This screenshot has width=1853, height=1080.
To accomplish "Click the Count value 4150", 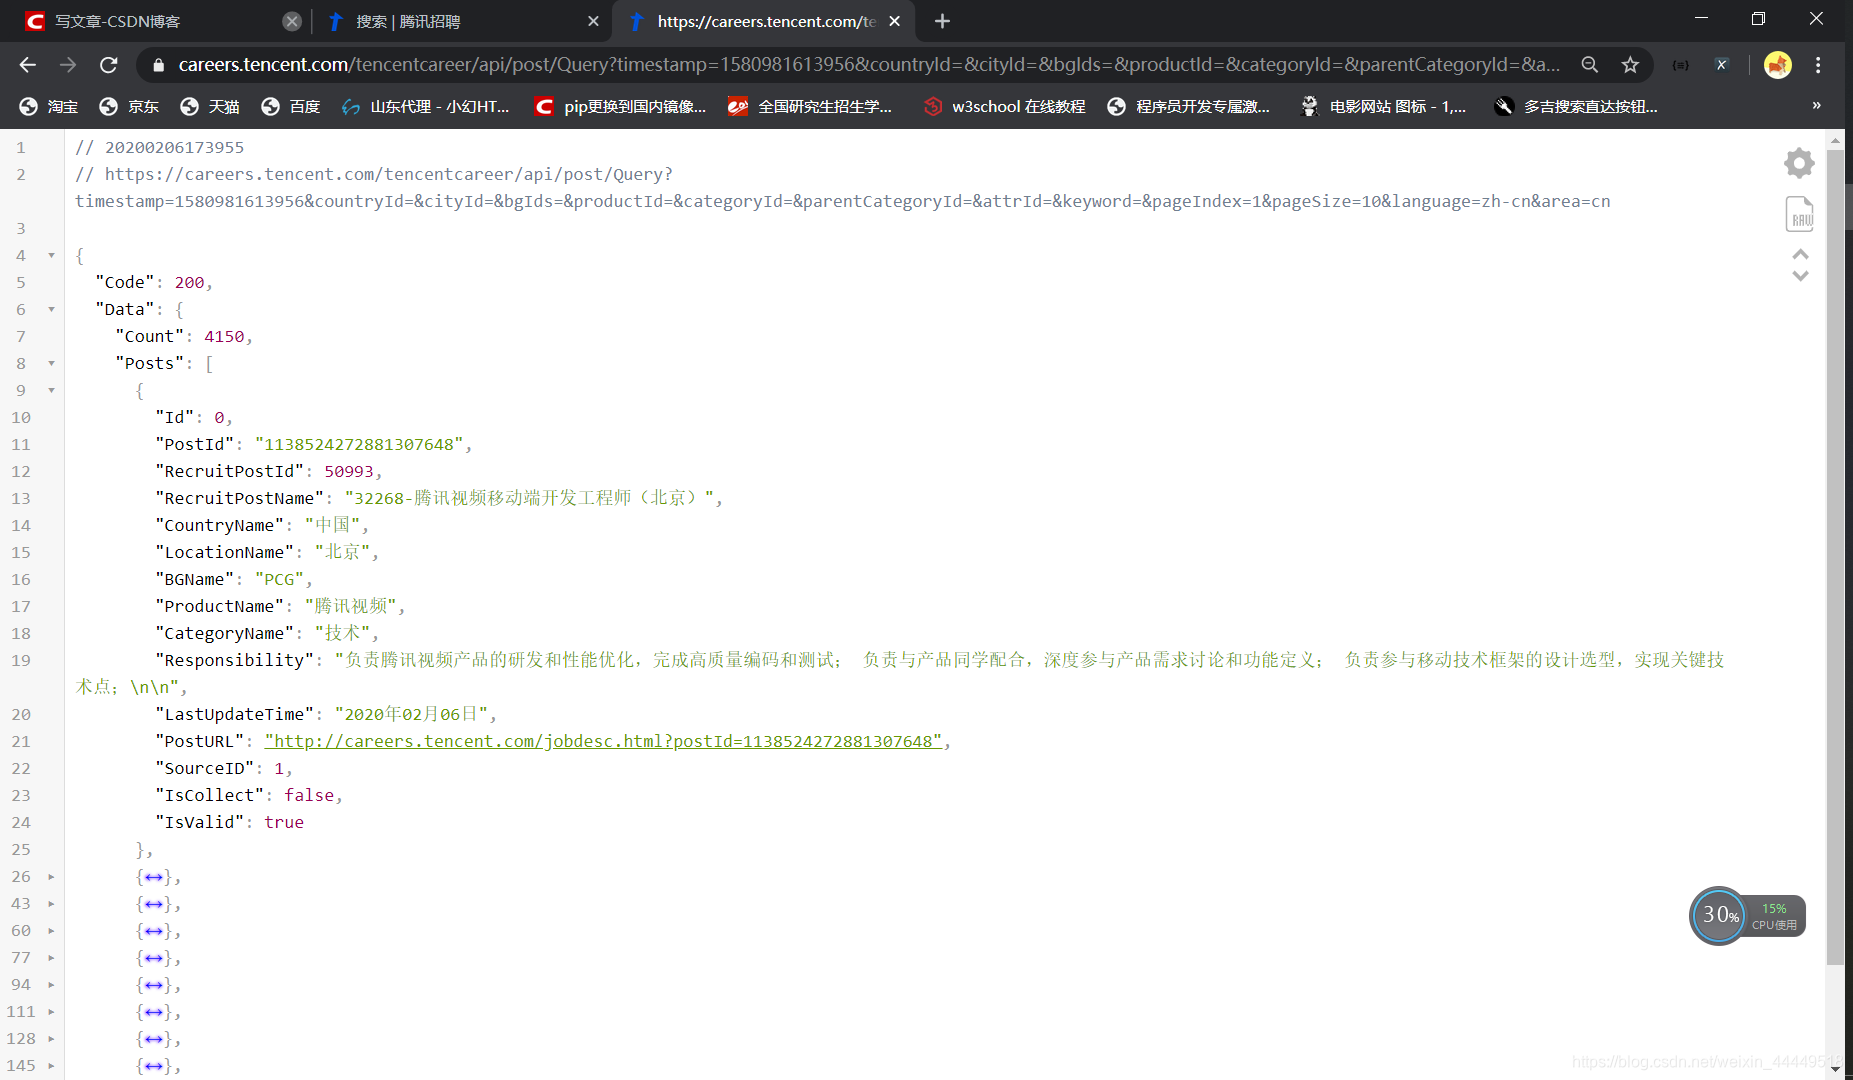I will tap(224, 336).
